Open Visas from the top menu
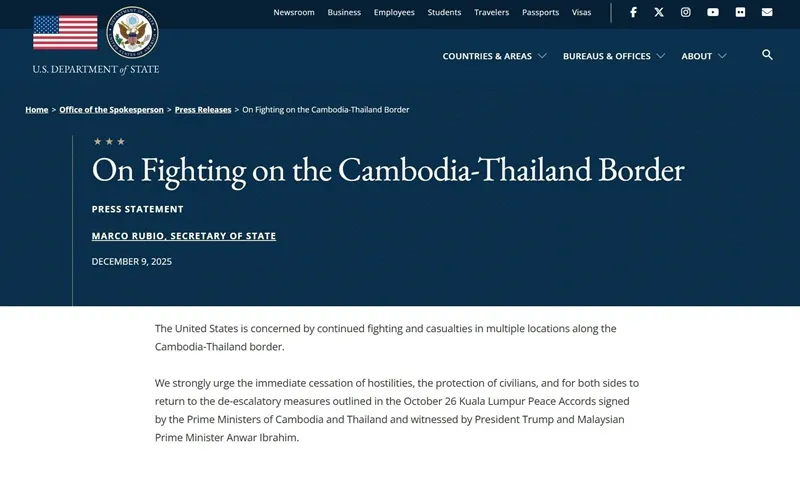The image size is (800, 494). 581,12
